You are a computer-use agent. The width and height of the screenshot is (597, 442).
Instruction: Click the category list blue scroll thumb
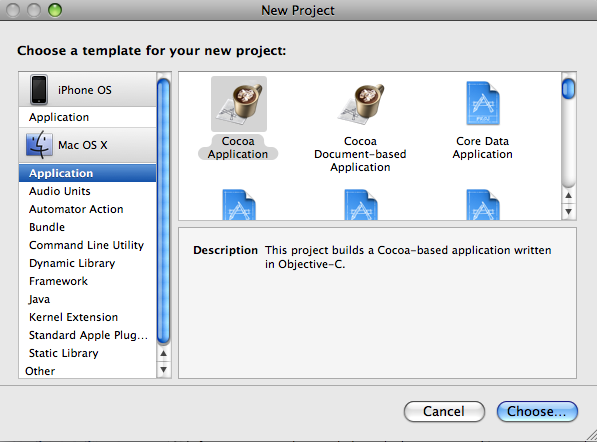pos(163,211)
